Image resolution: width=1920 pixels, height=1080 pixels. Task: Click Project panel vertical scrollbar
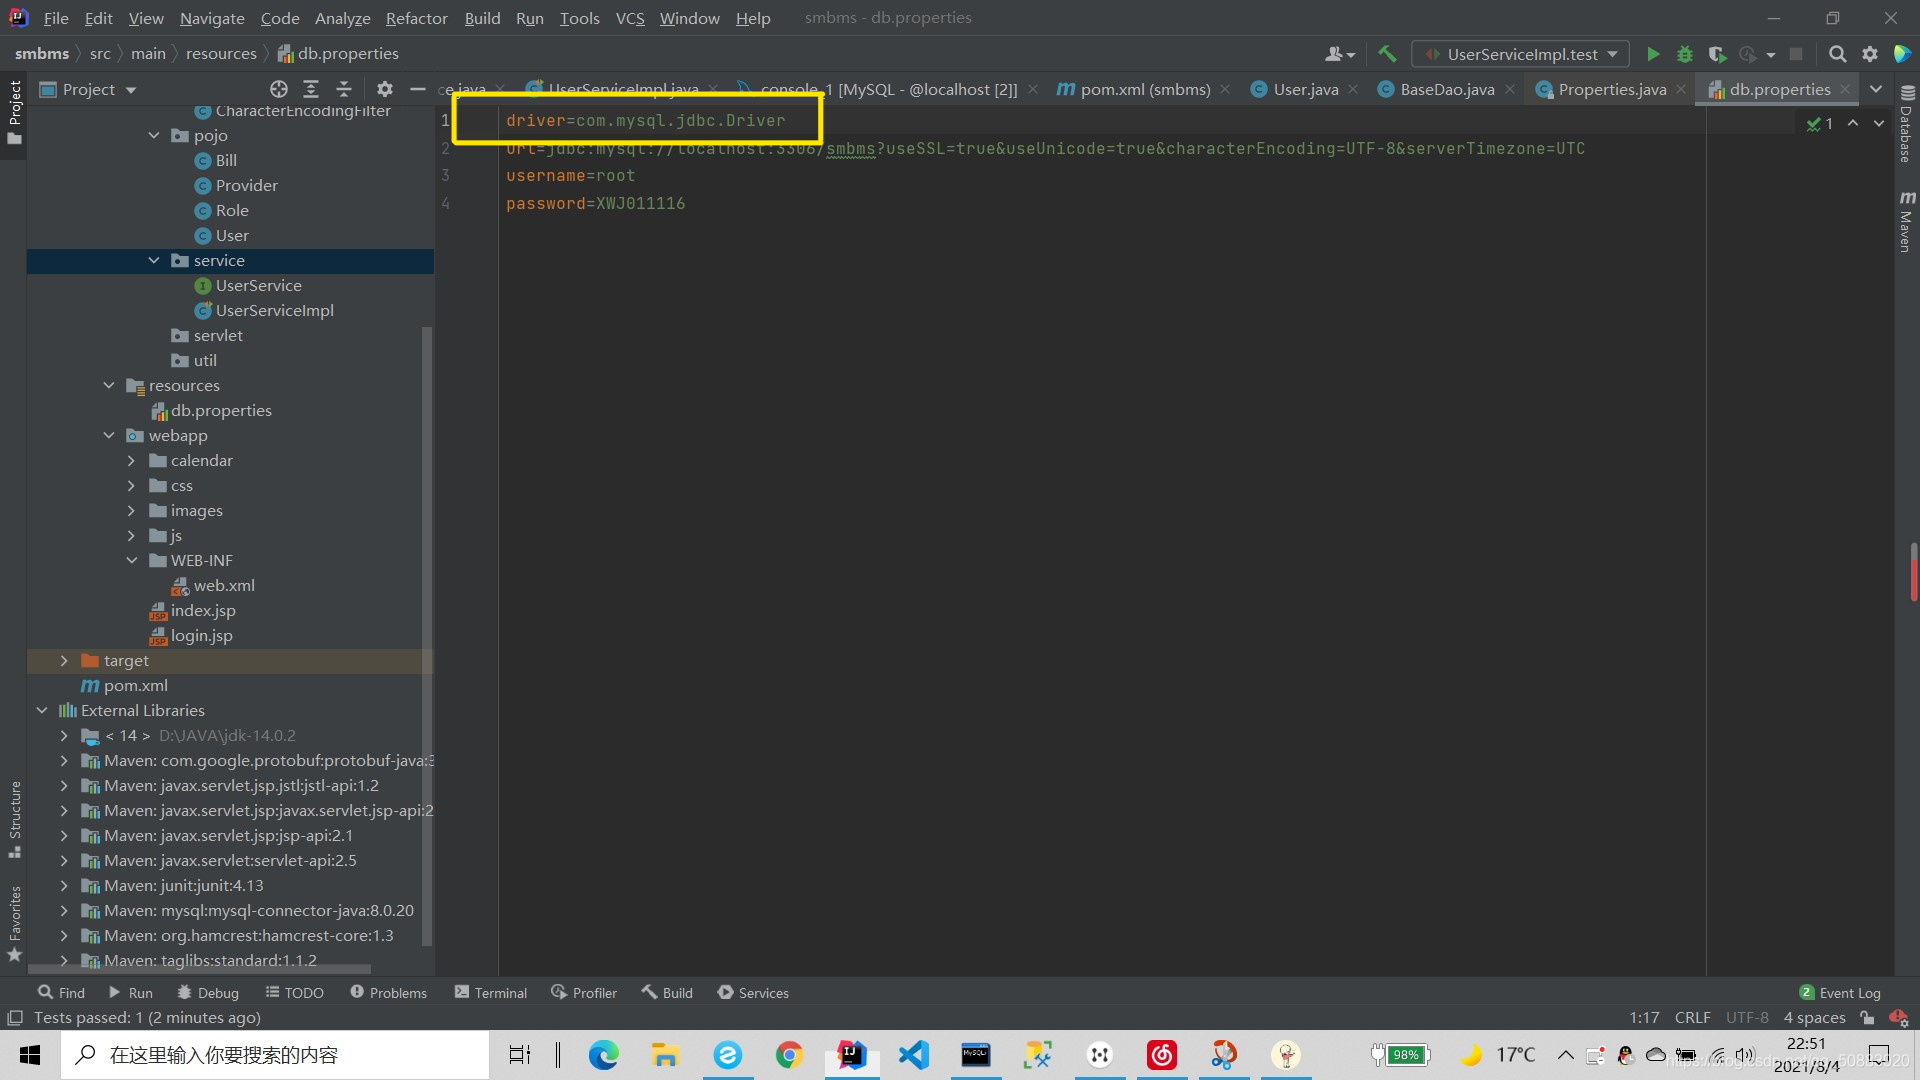(427, 635)
